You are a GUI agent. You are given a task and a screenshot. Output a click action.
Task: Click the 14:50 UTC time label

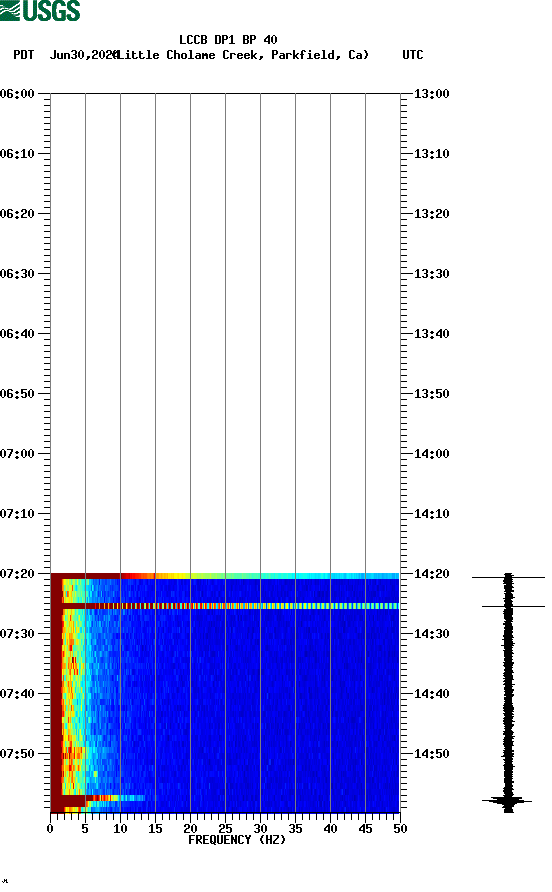coord(431,754)
